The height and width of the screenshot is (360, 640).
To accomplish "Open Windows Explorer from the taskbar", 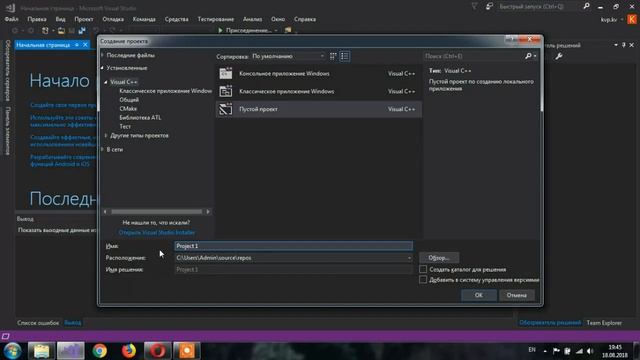I will [x=41, y=351].
